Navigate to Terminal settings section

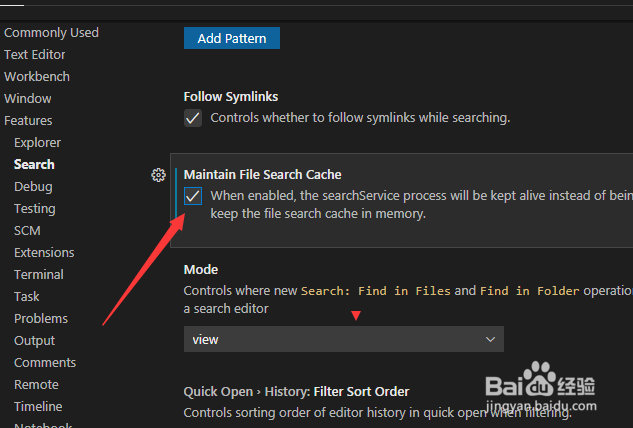point(39,275)
